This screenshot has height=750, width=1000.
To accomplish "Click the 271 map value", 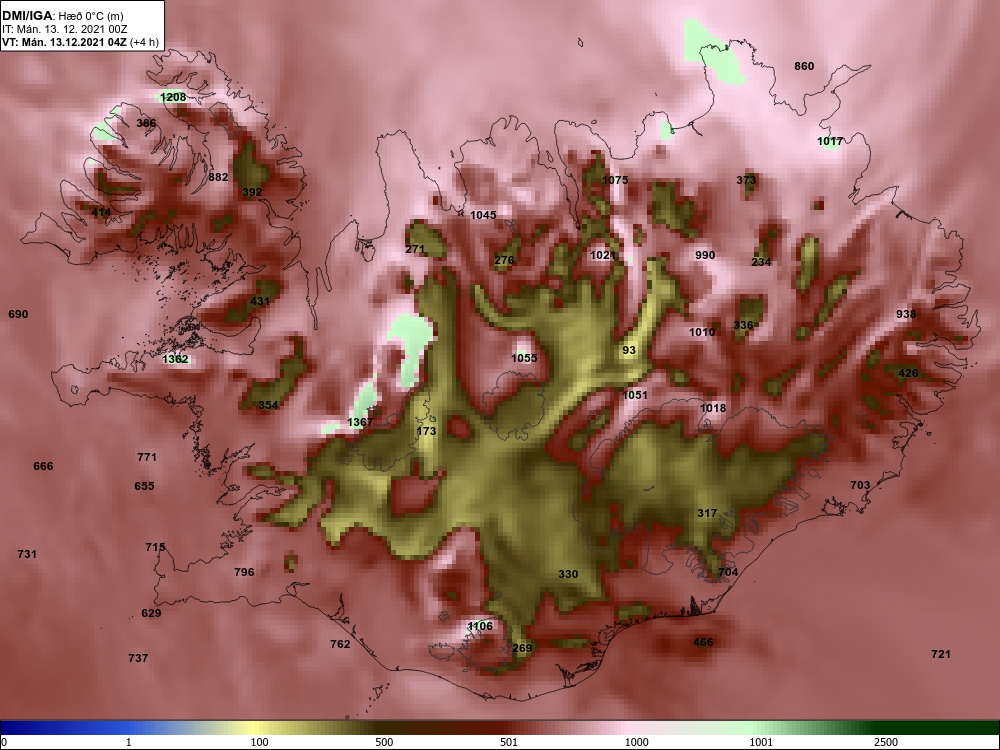I will coord(415,249).
